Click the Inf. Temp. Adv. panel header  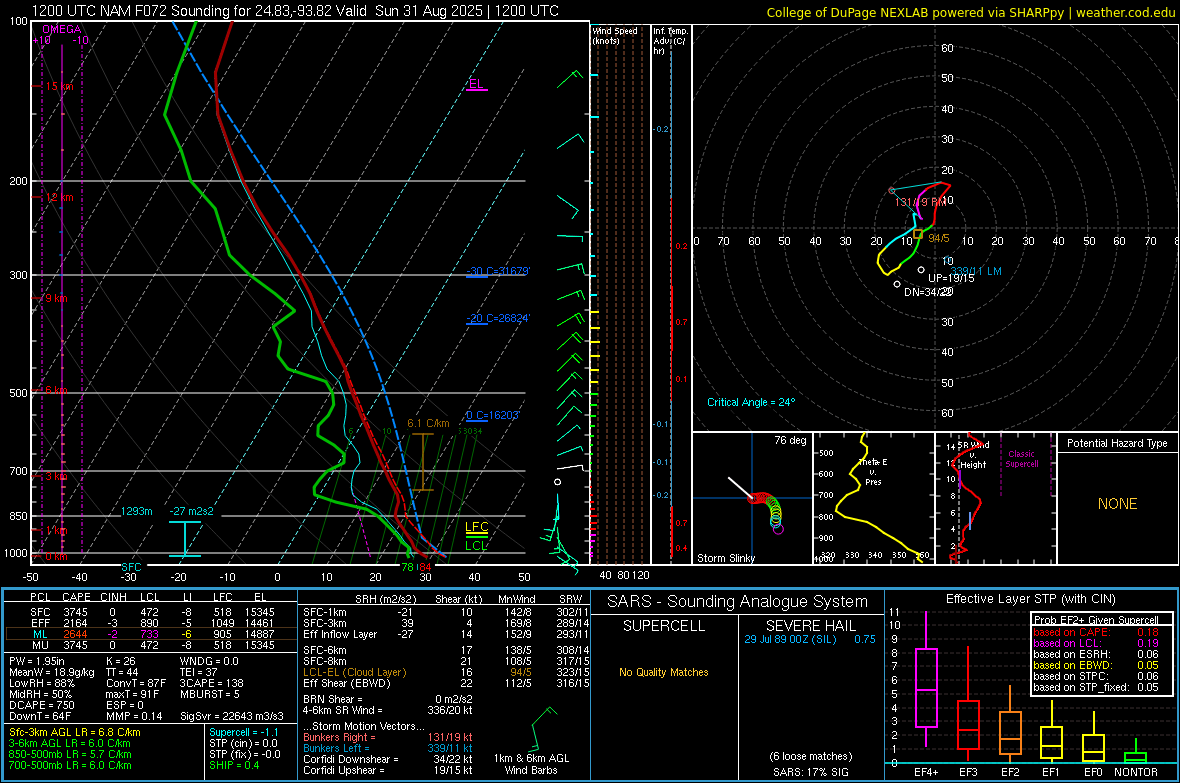point(671,41)
